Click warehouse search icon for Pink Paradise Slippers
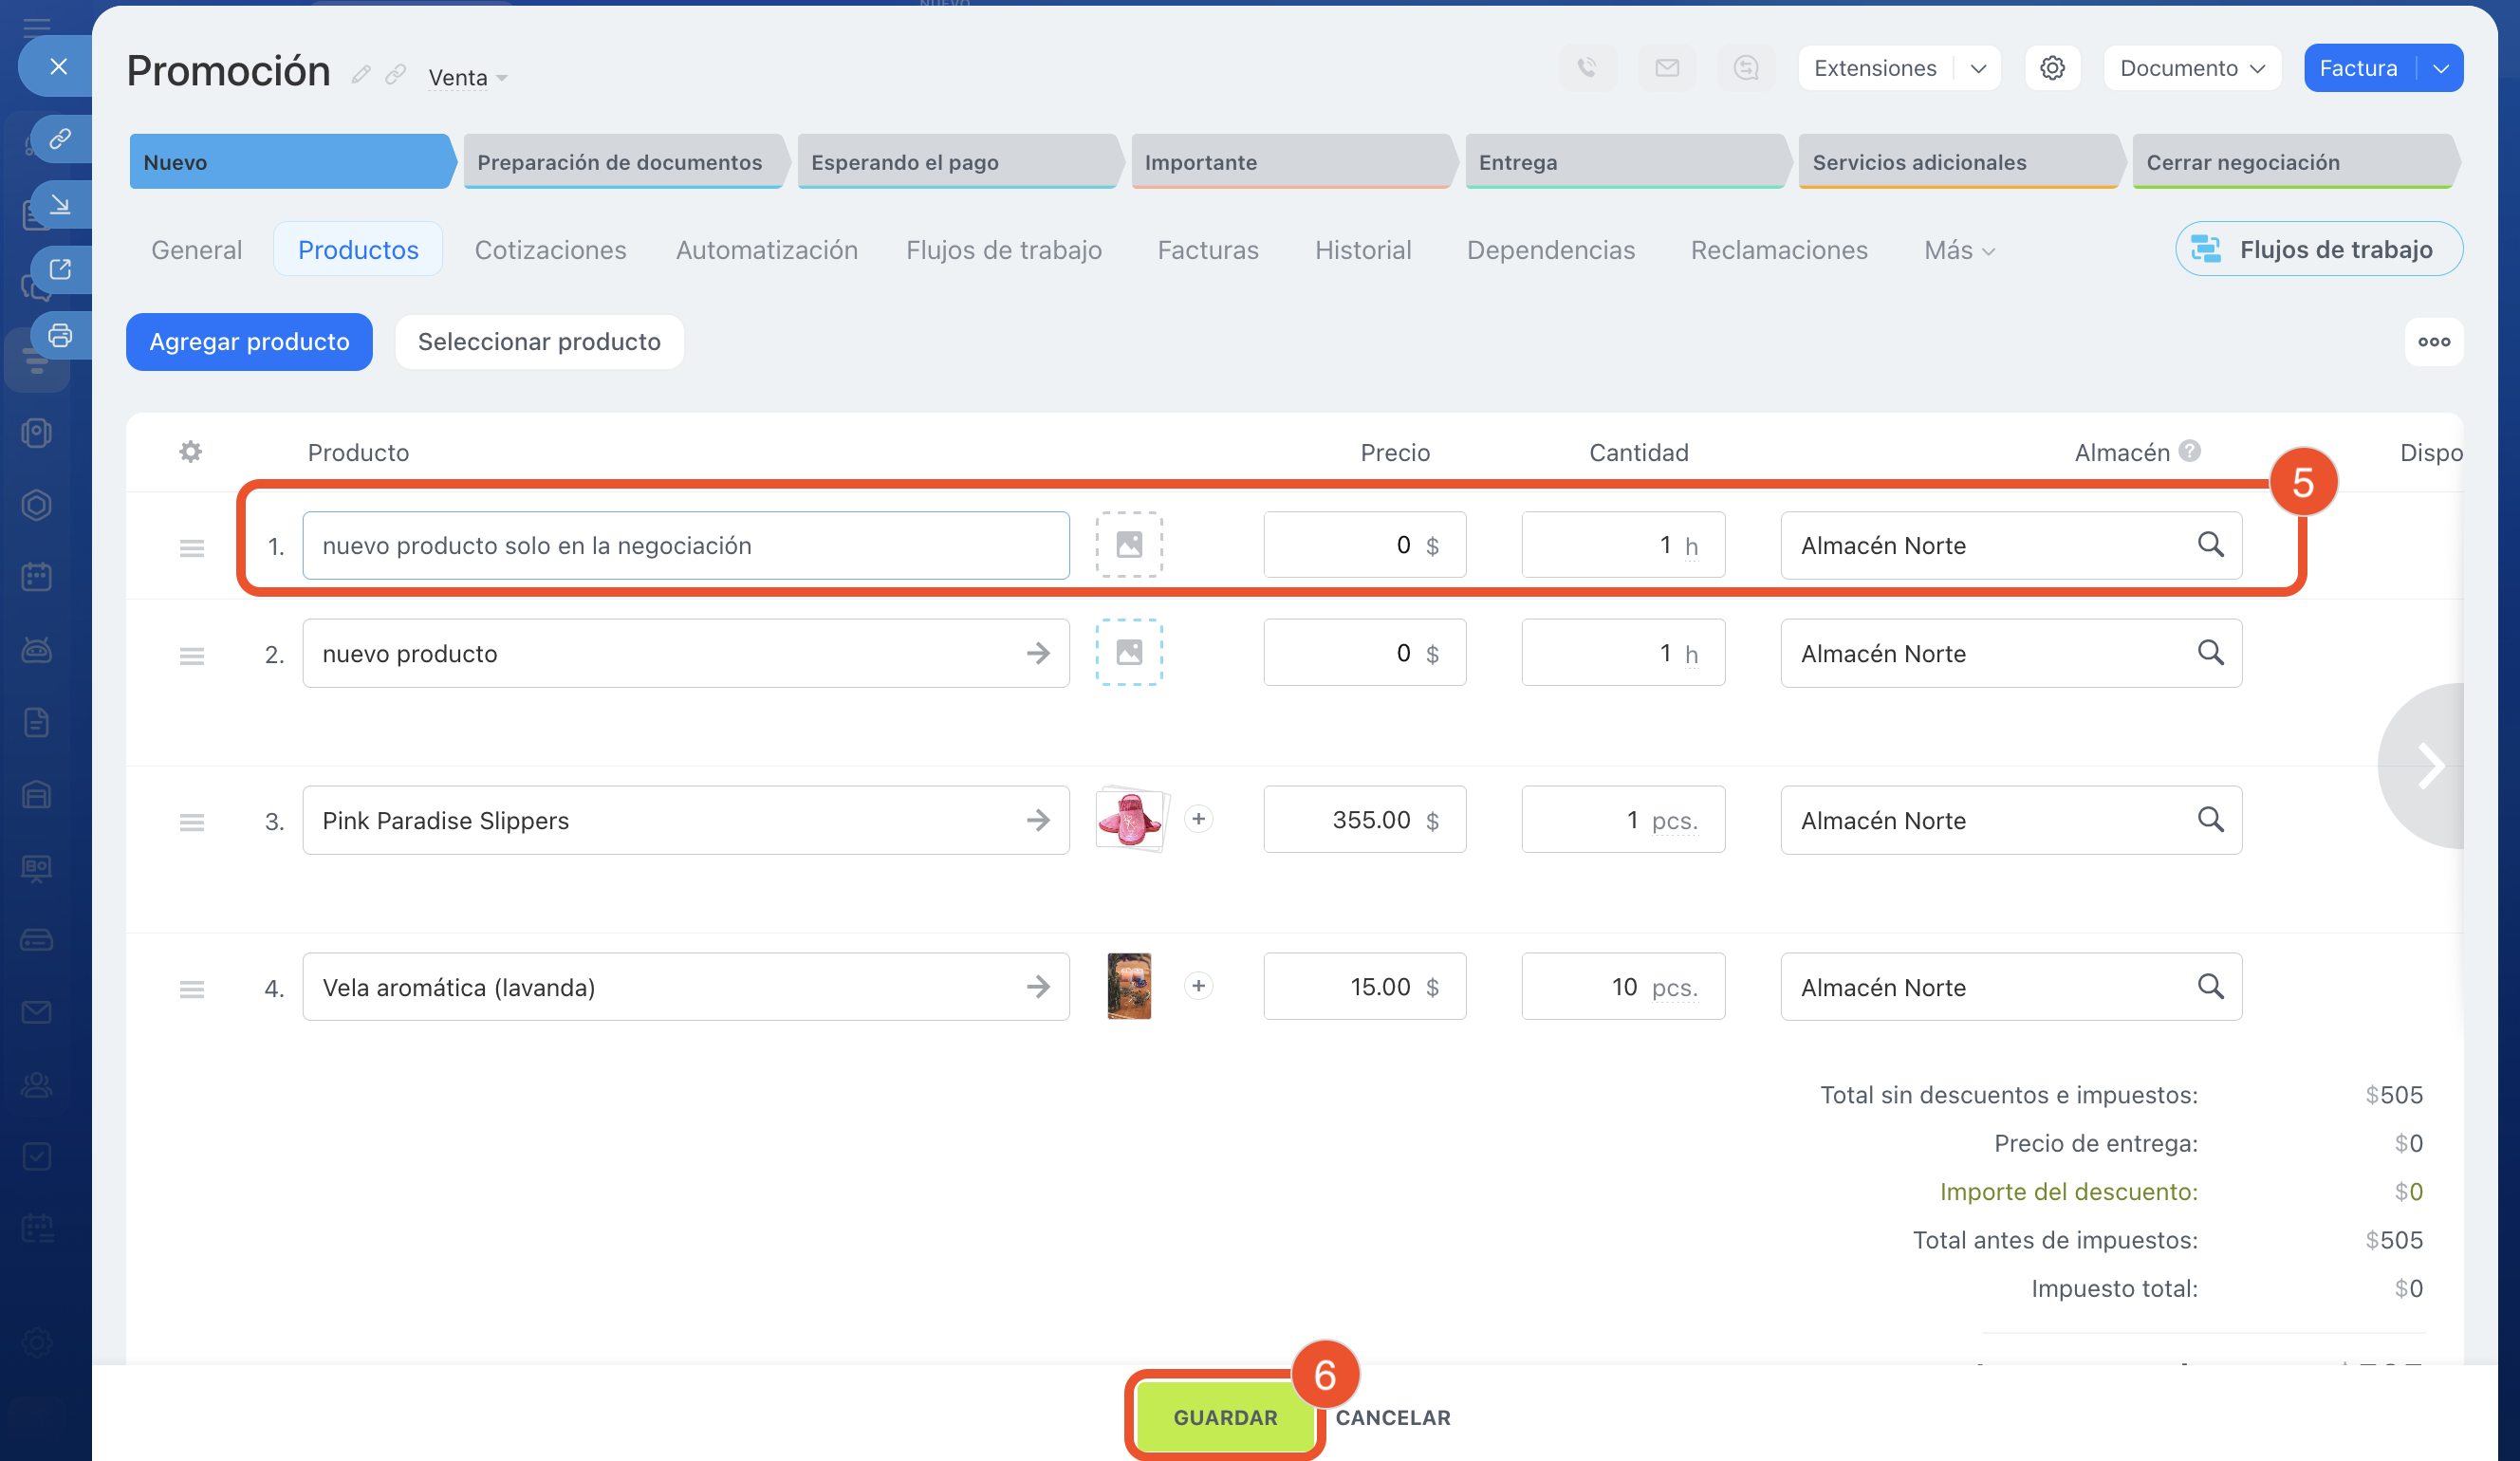2520x1461 pixels. click(x=2210, y=820)
